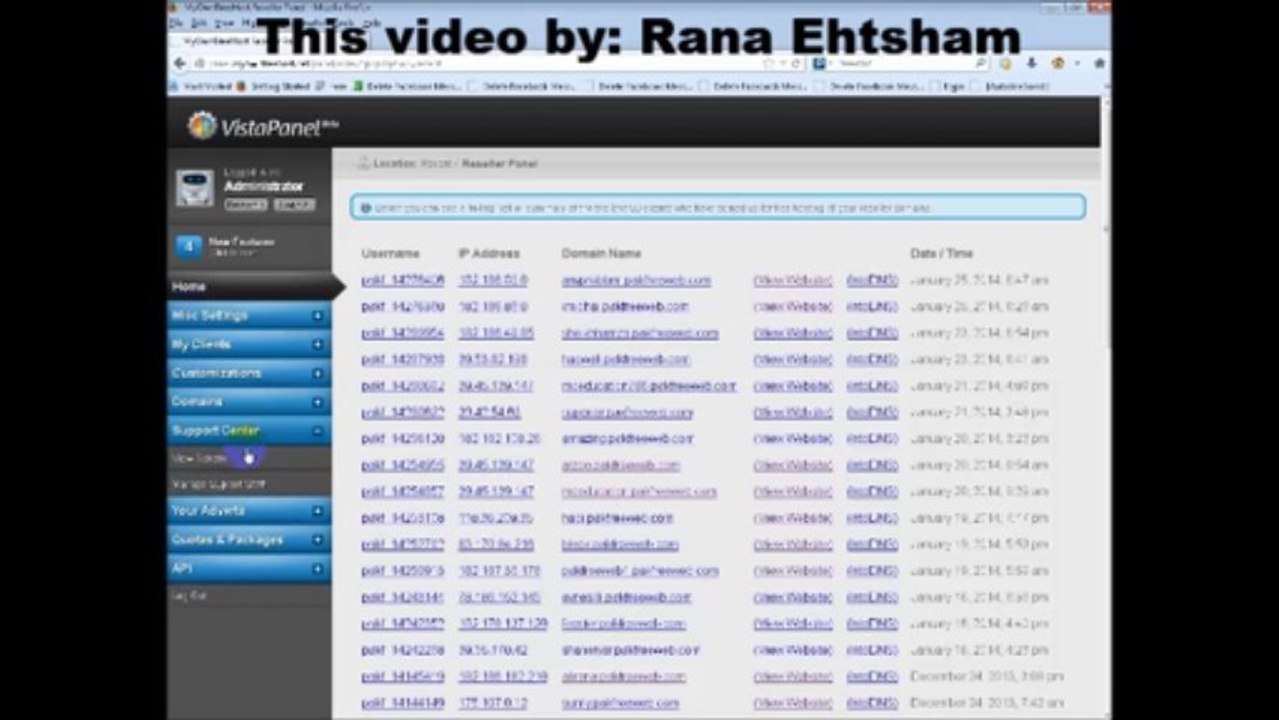Expand the Your Adverts section
The height and width of the screenshot is (720, 1279).
(249, 511)
